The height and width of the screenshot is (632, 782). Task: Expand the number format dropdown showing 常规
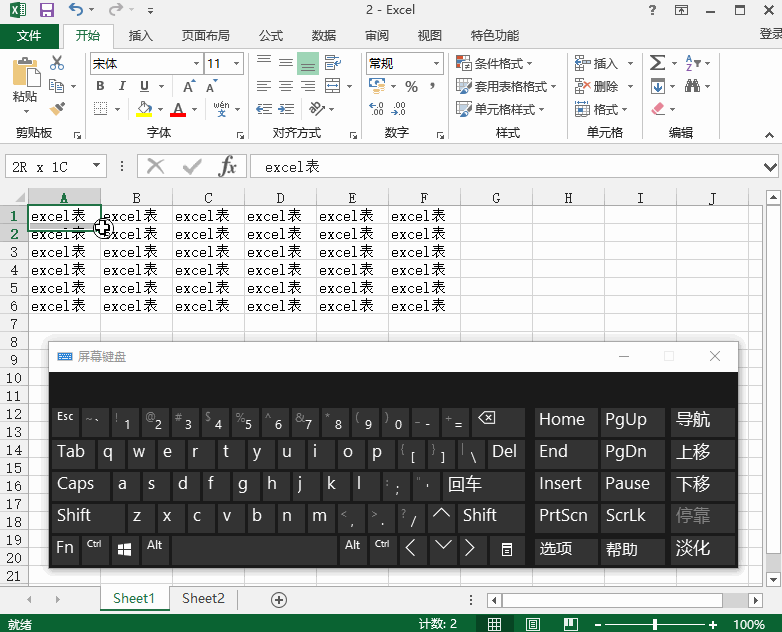[x=437, y=63]
